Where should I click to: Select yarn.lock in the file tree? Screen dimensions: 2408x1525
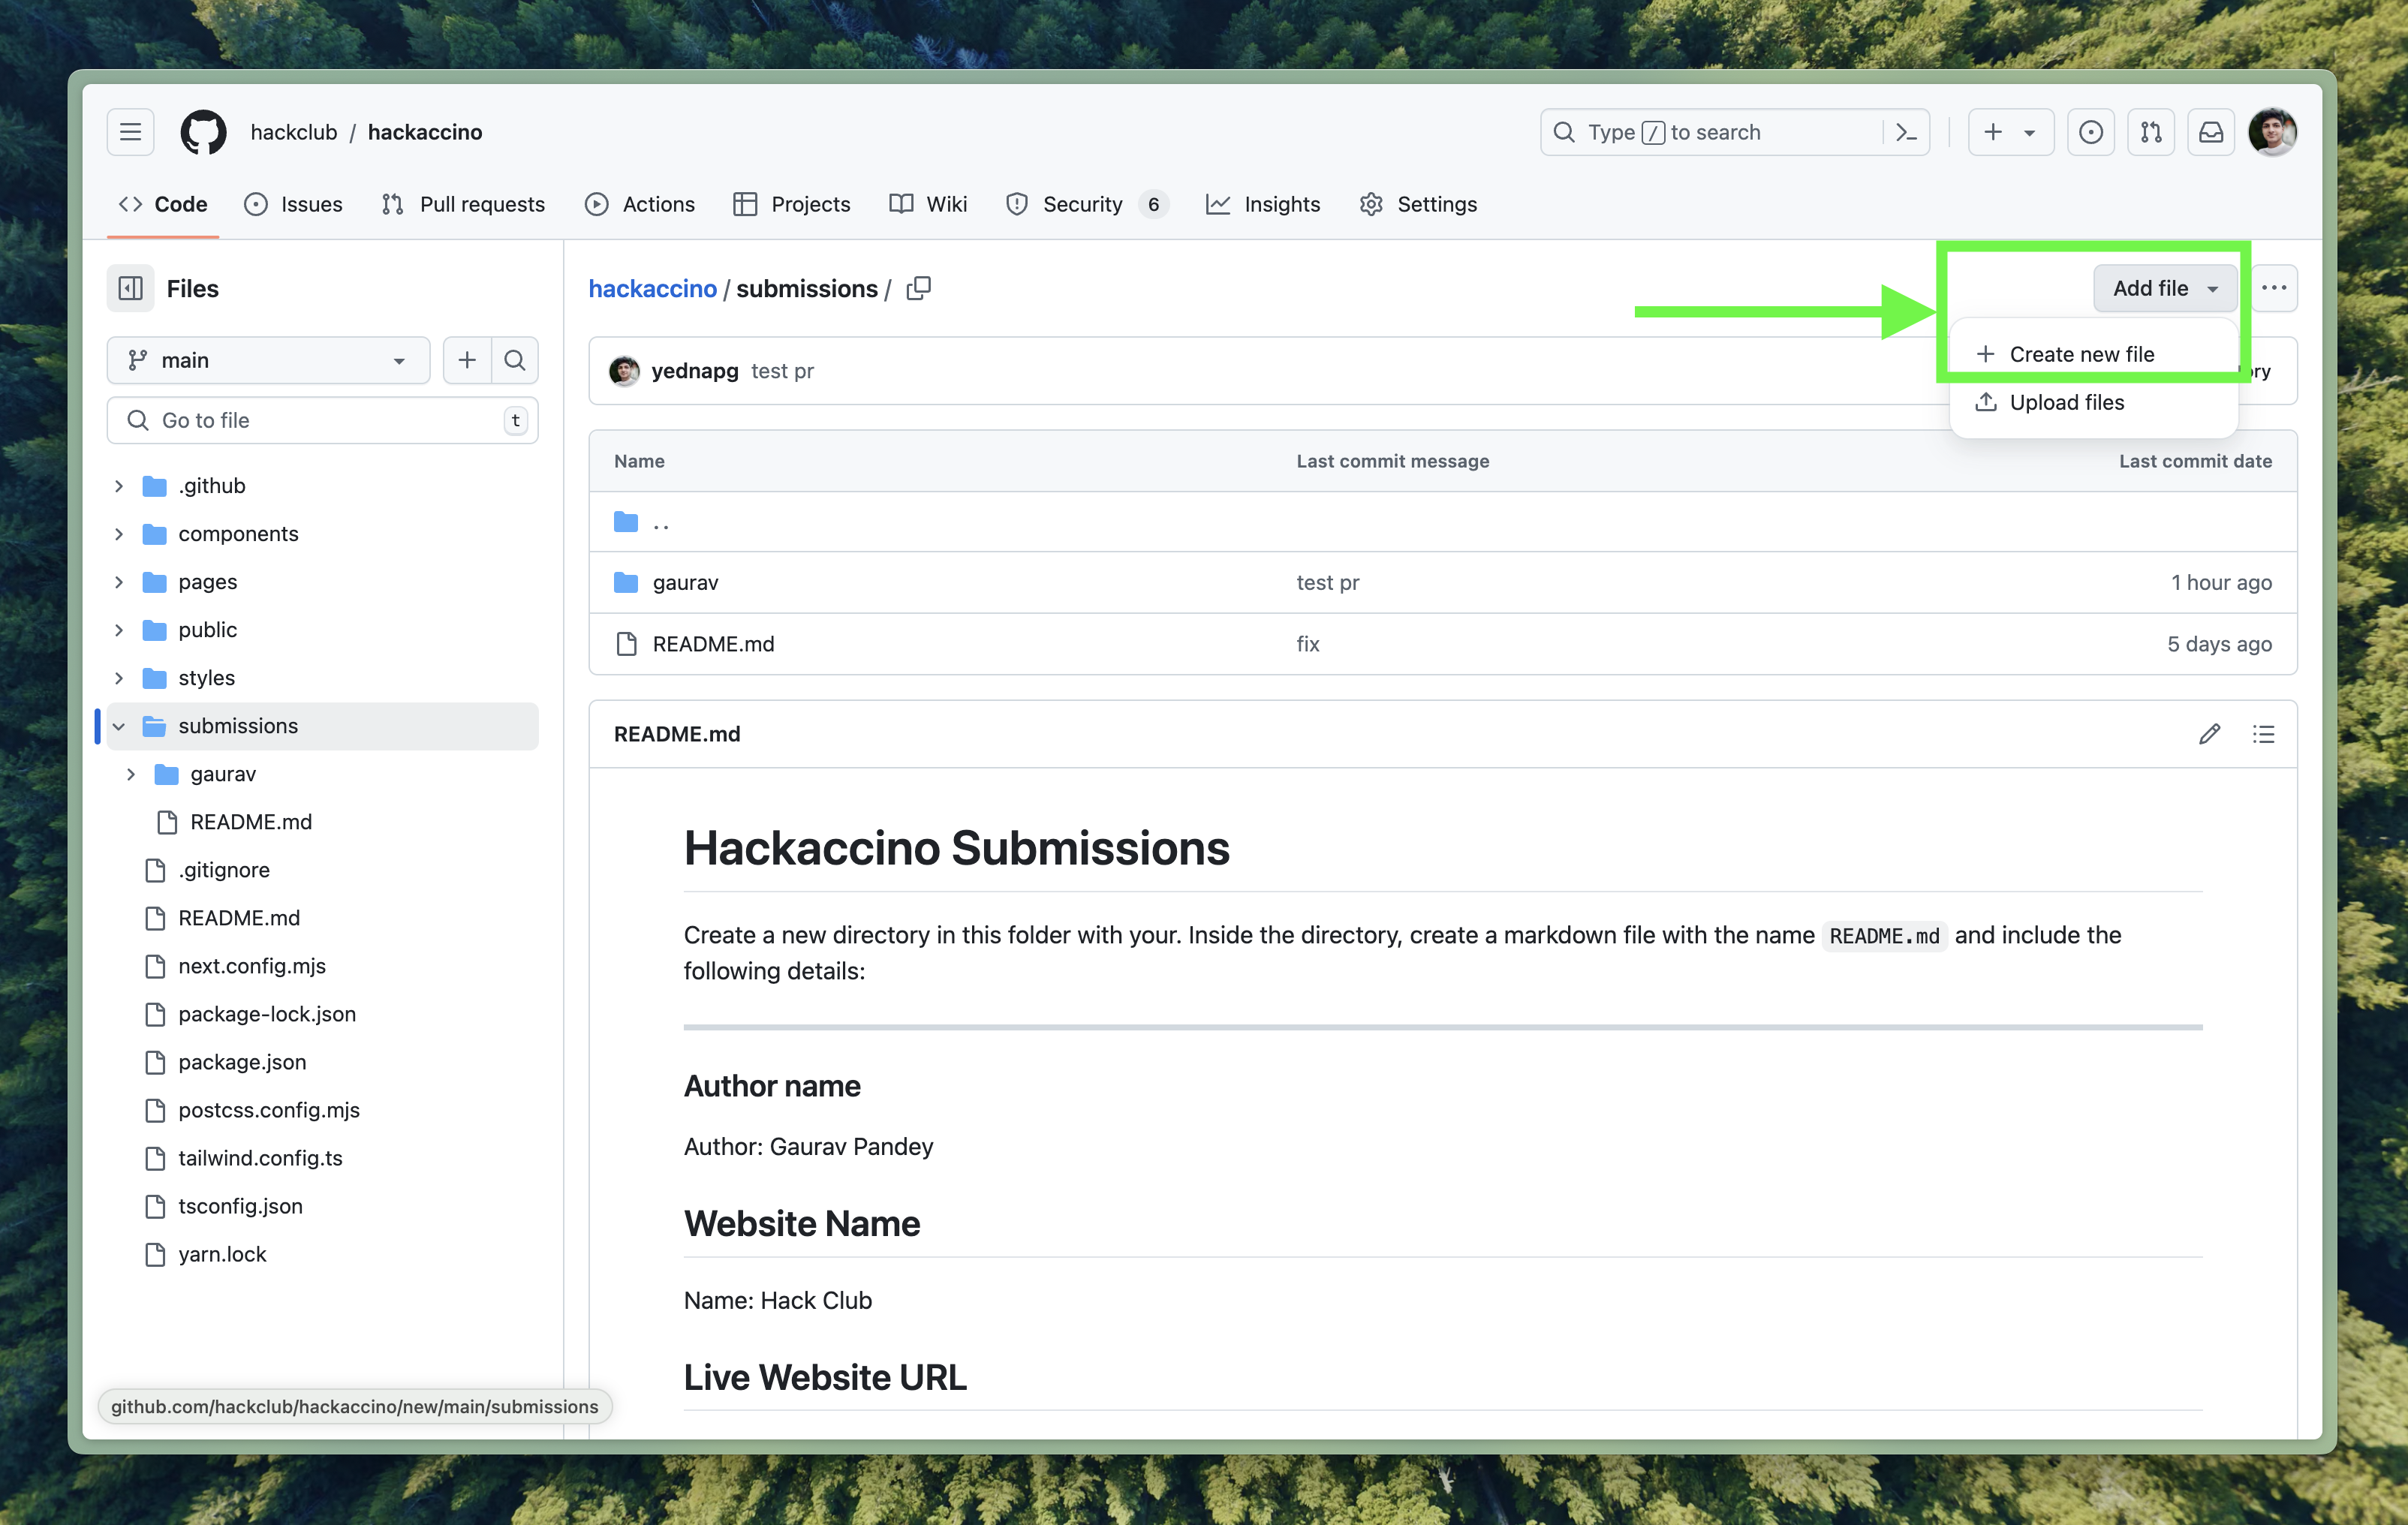pyautogui.click(x=222, y=1254)
